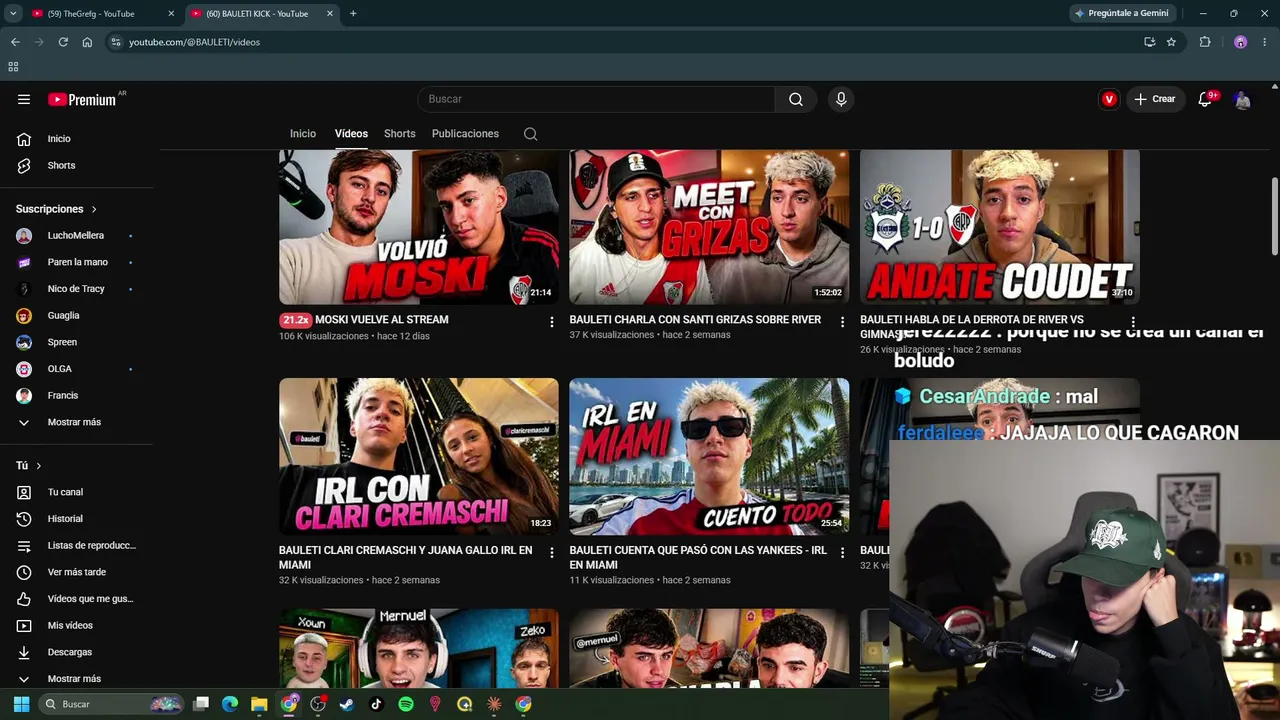Open Microsoft Edge from the taskbar
The height and width of the screenshot is (720, 1280).
click(x=230, y=704)
